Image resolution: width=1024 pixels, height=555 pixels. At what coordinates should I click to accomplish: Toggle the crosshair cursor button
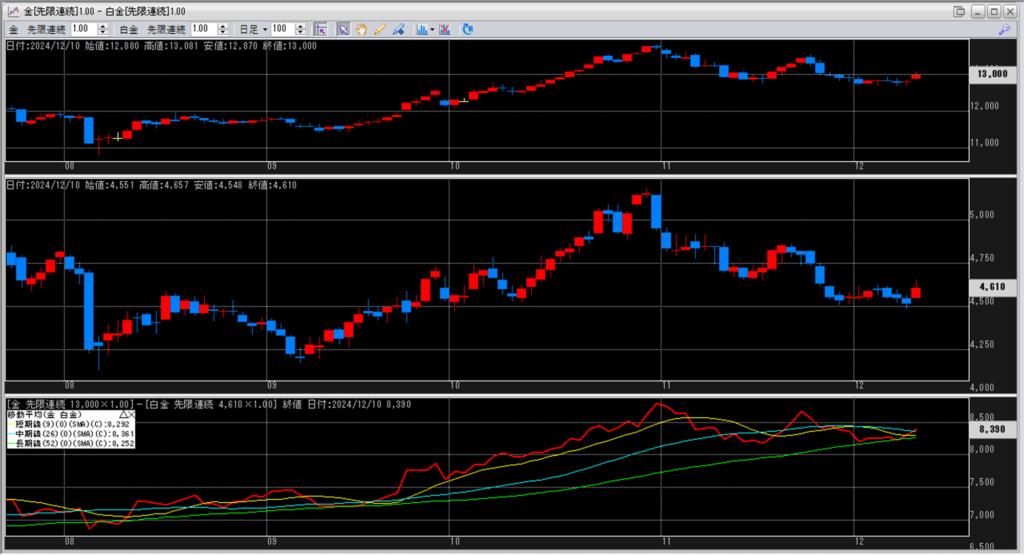(320, 29)
